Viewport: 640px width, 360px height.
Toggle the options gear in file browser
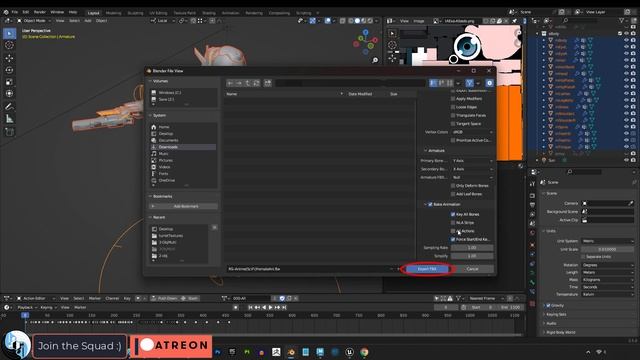coord(489,83)
